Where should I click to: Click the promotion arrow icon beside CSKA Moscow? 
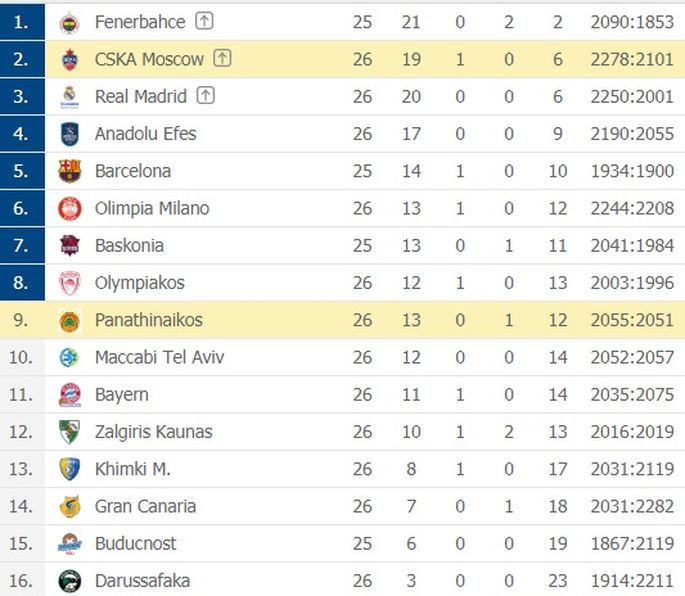222,58
